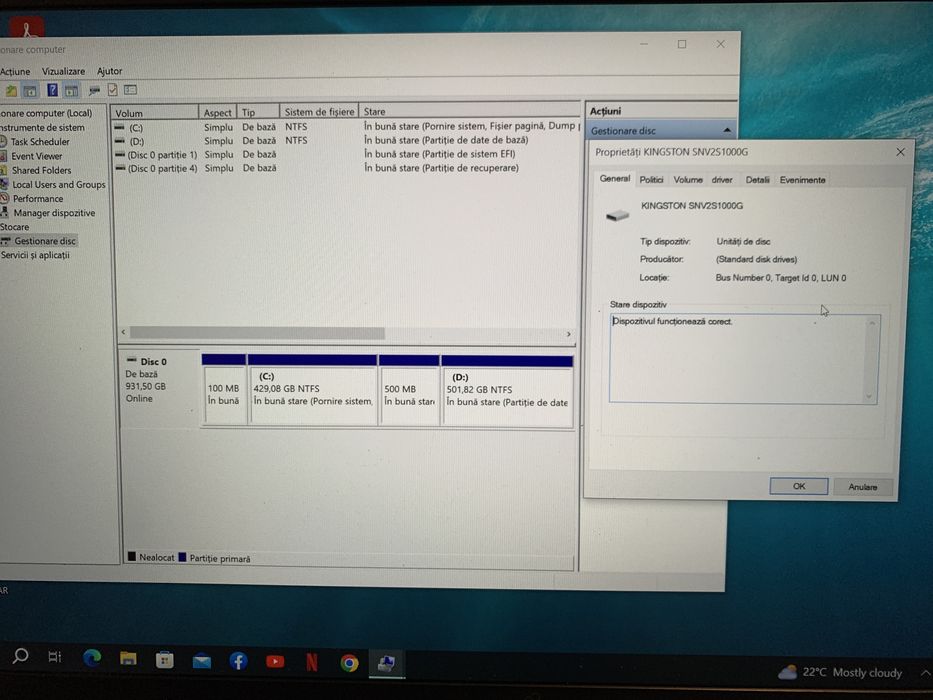Click the Anulare button
The height and width of the screenshot is (700, 933).
pyautogui.click(x=863, y=487)
